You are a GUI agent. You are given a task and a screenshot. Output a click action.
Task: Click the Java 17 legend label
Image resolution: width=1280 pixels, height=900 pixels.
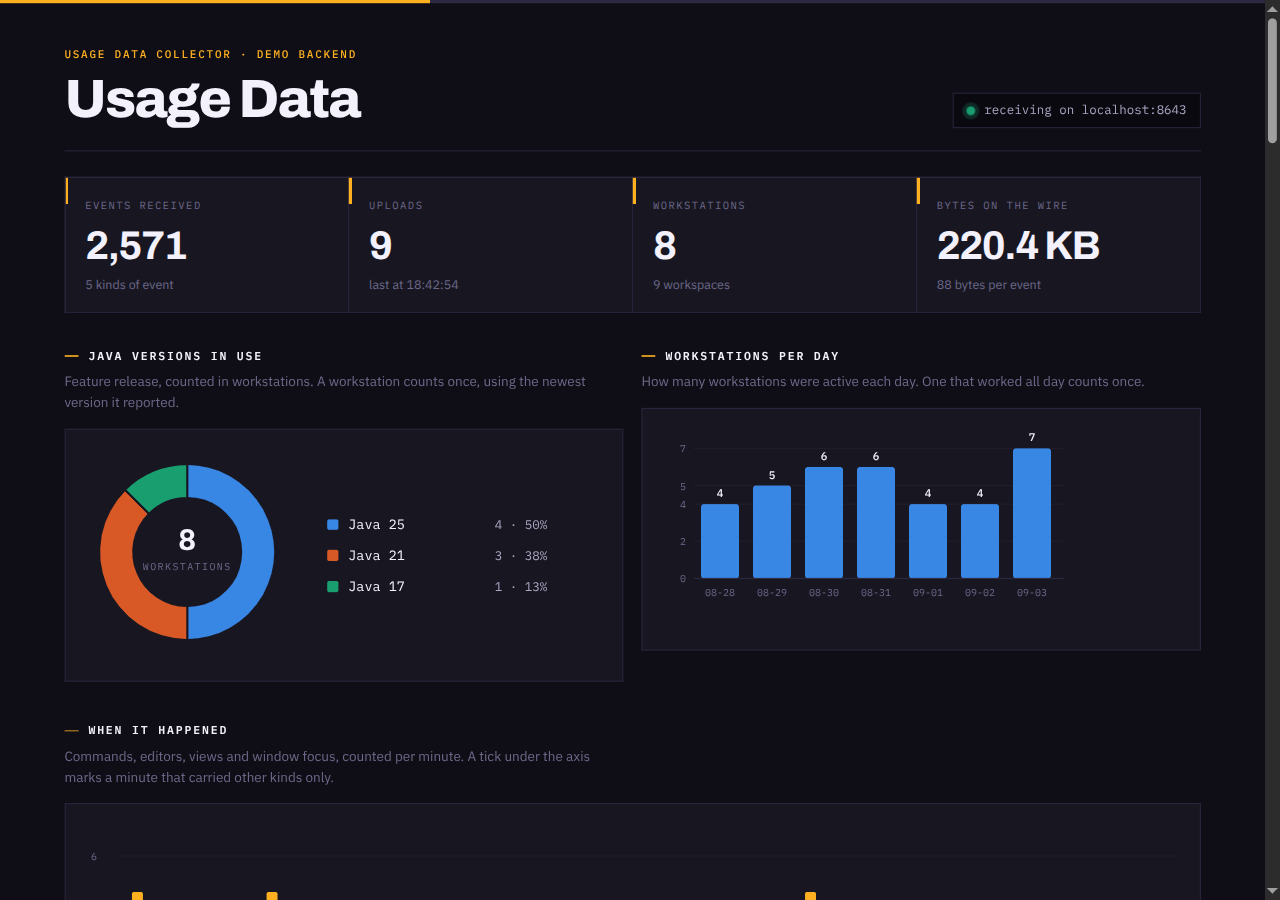pyautogui.click(x=376, y=587)
